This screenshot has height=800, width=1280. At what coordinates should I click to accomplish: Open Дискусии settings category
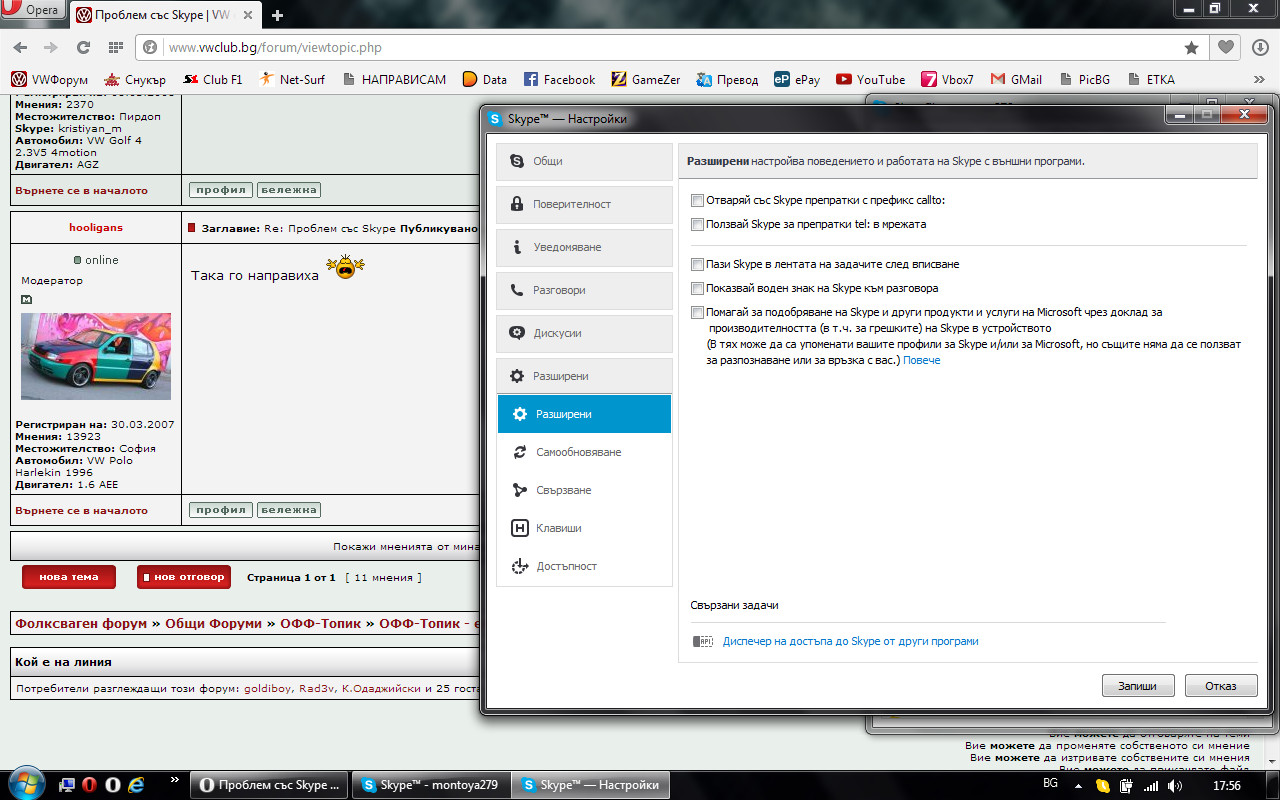(x=585, y=333)
